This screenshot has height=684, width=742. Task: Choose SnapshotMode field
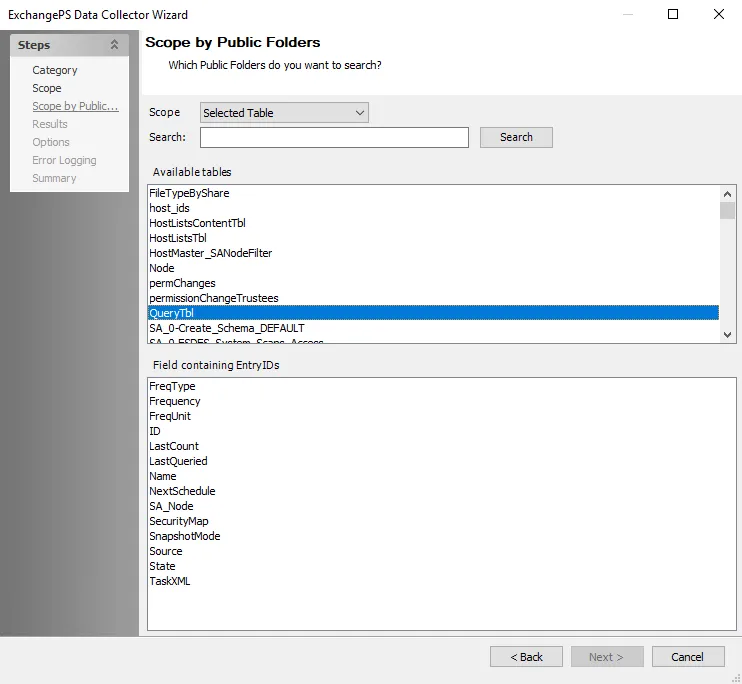(x=442, y=536)
